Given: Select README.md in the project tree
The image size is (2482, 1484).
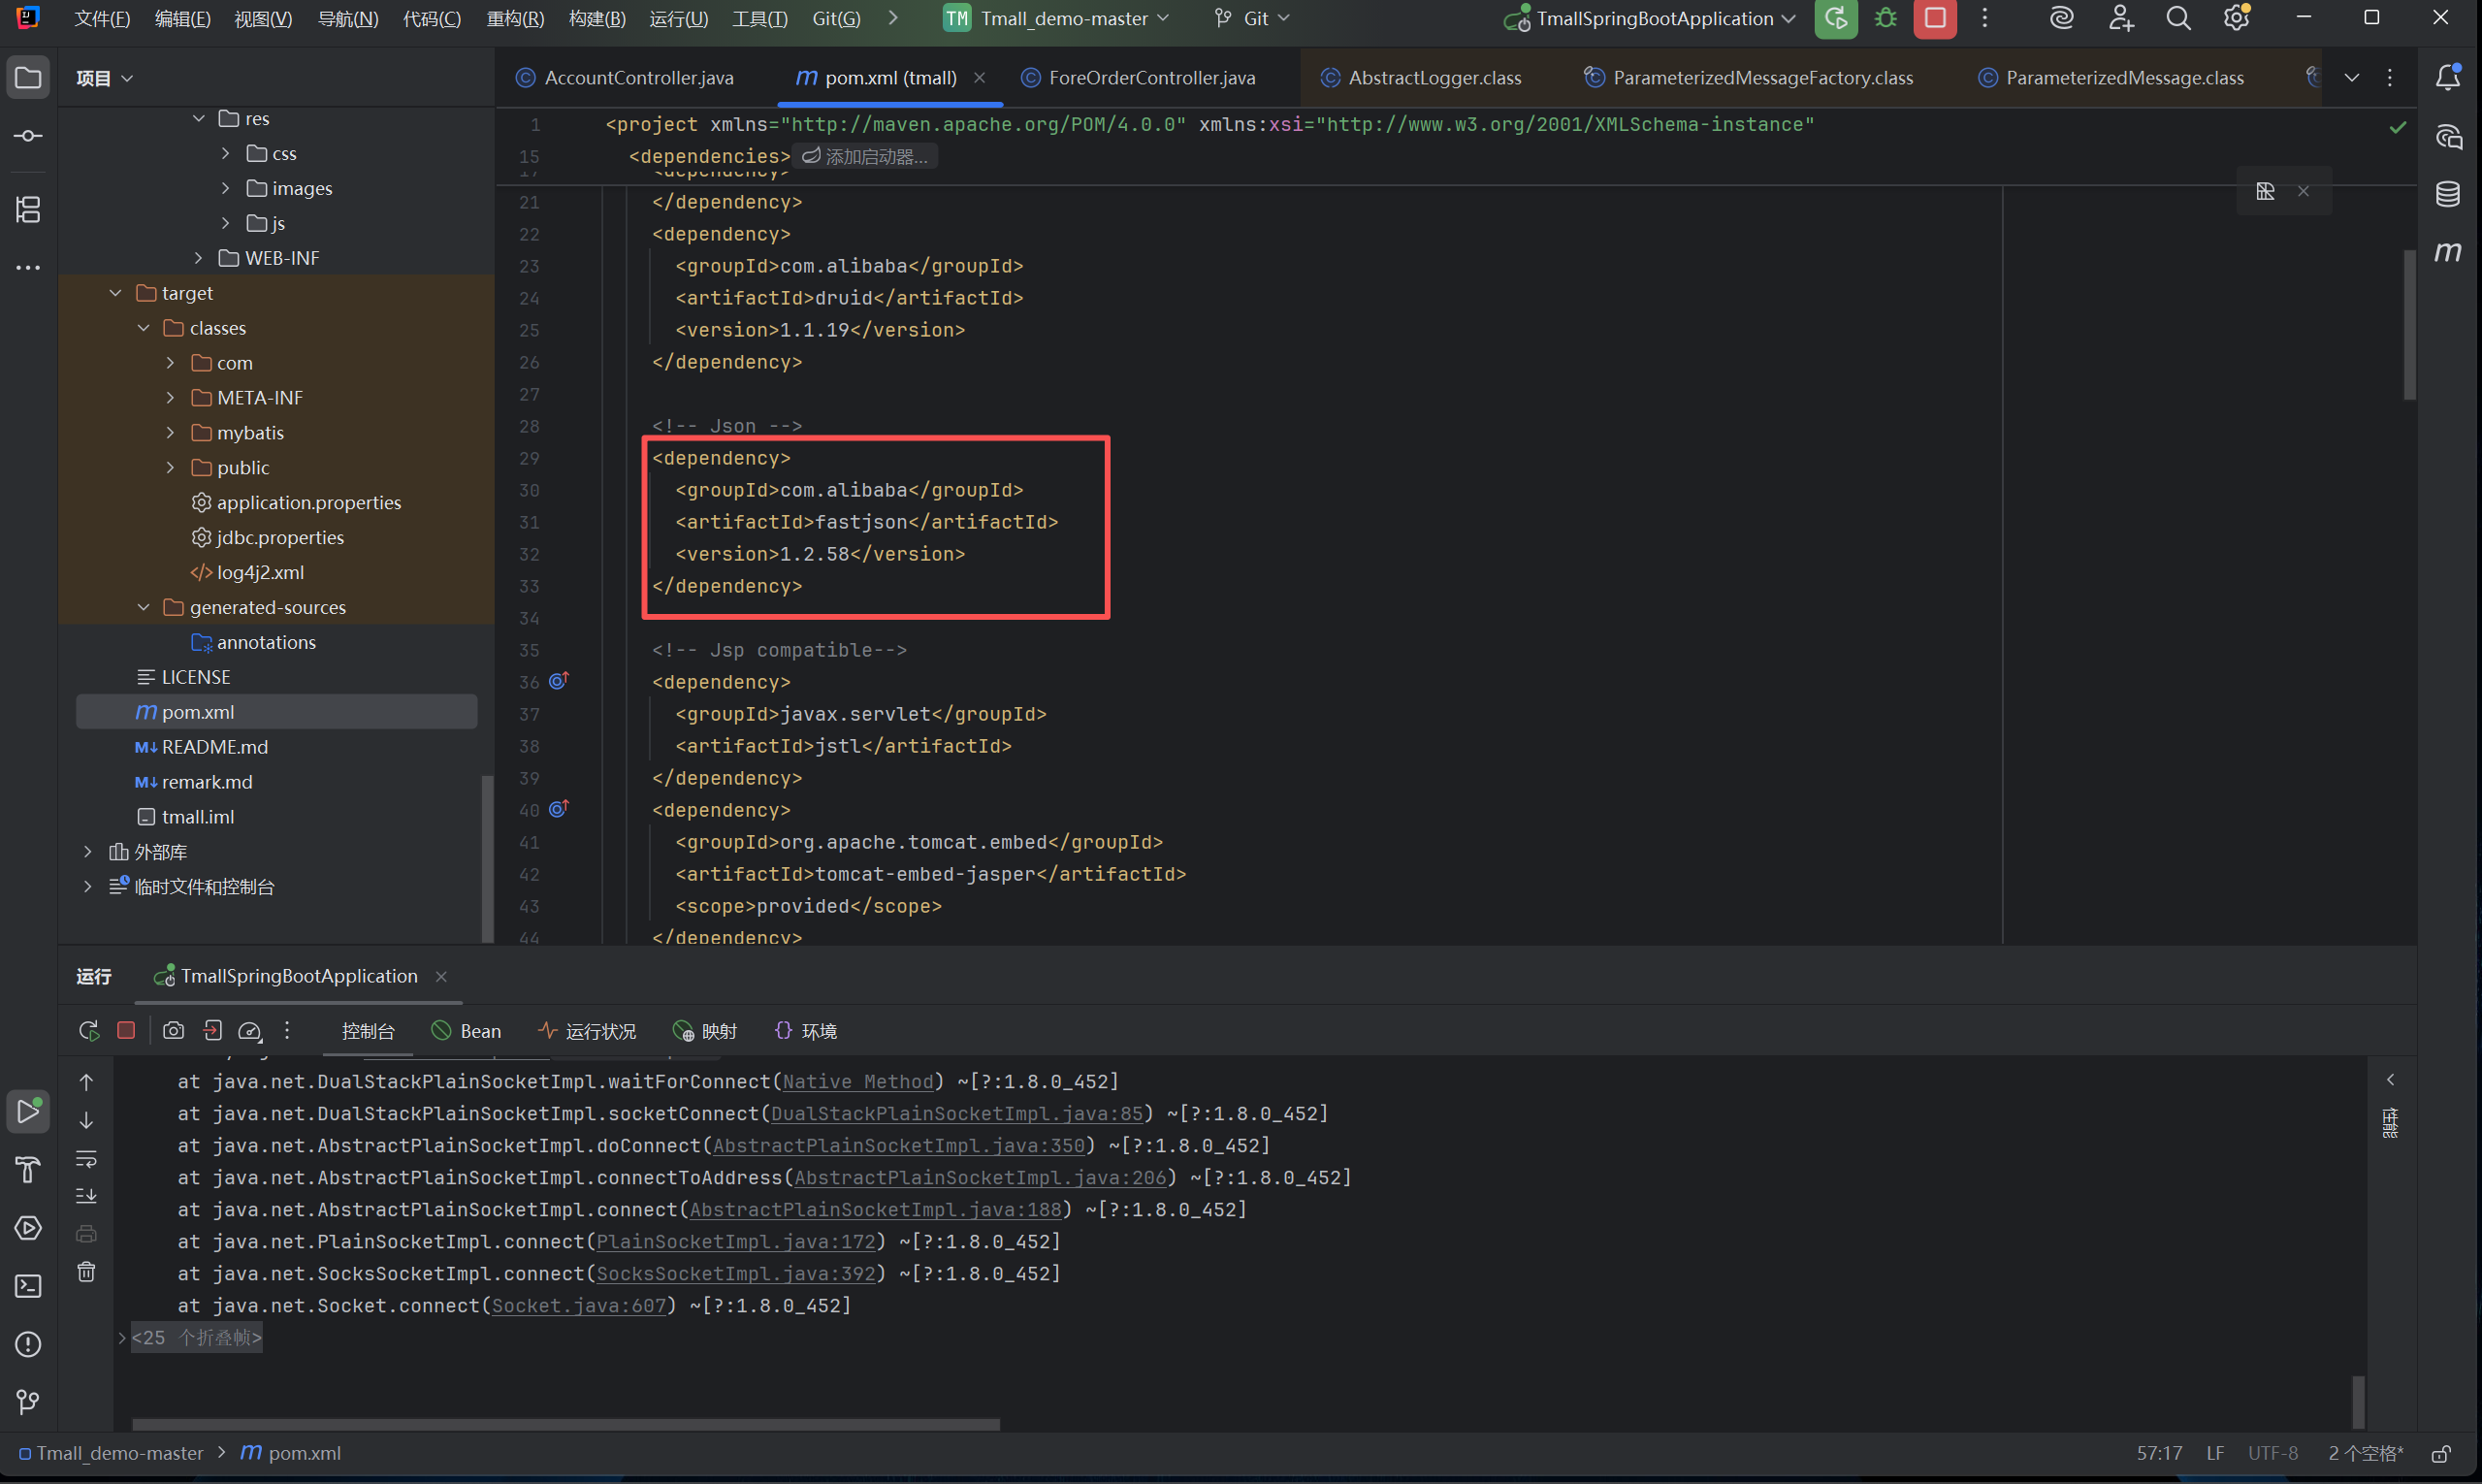Looking at the screenshot, I should coord(214,747).
